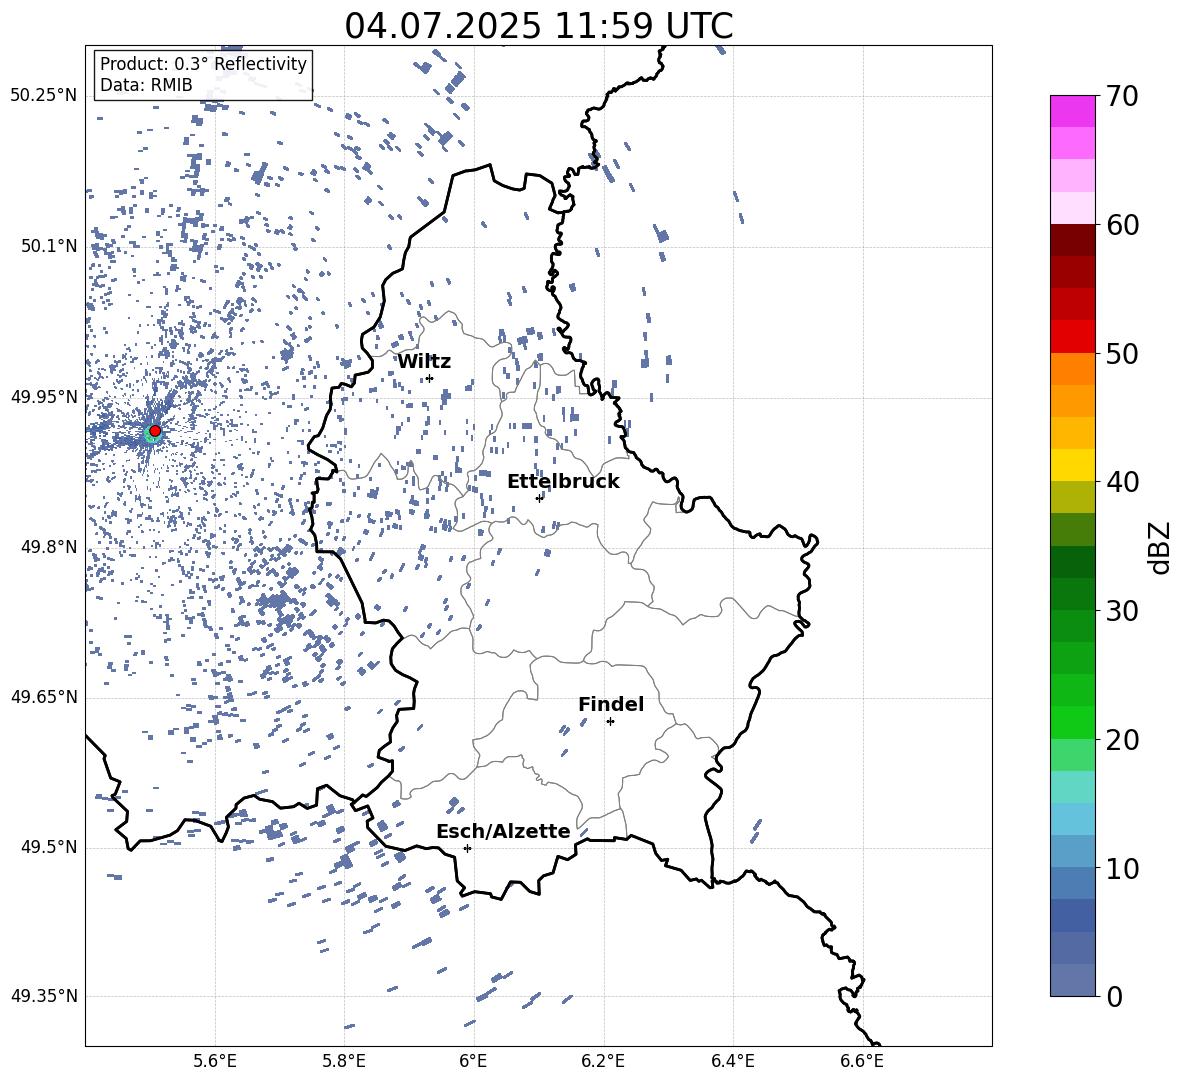Click the colorbar tick value 30
The height and width of the screenshot is (1081, 1184).
pos(1122,611)
